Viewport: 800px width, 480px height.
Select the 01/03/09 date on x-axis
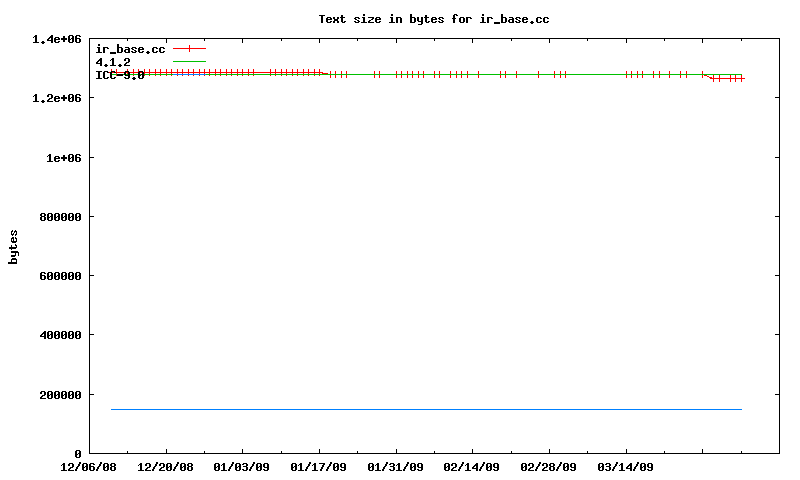[x=242, y=467]
